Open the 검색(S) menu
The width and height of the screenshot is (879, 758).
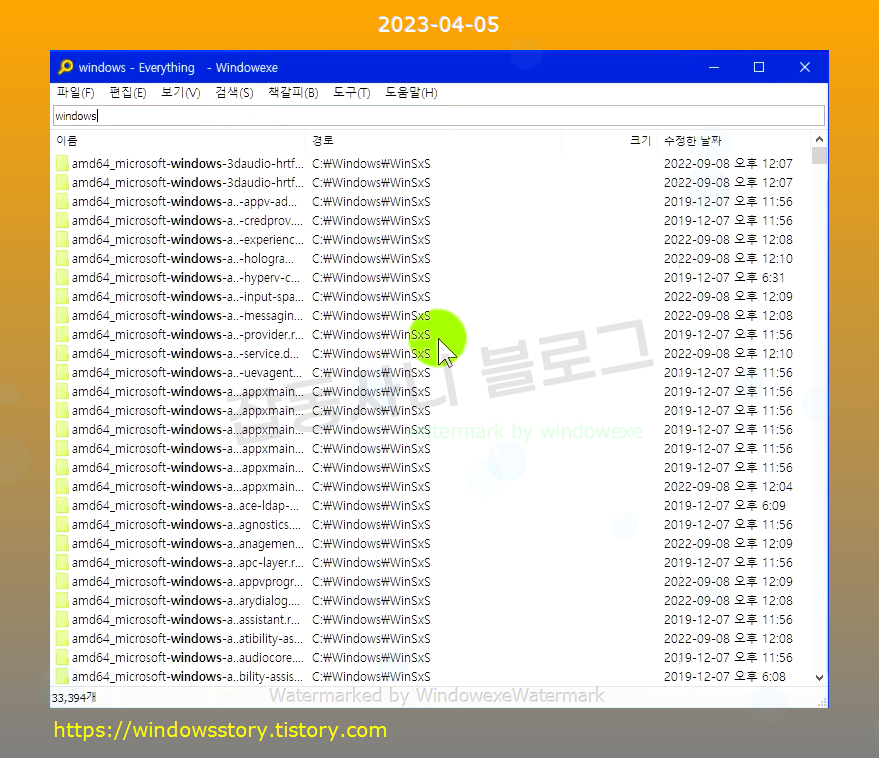tap(234, 93)
